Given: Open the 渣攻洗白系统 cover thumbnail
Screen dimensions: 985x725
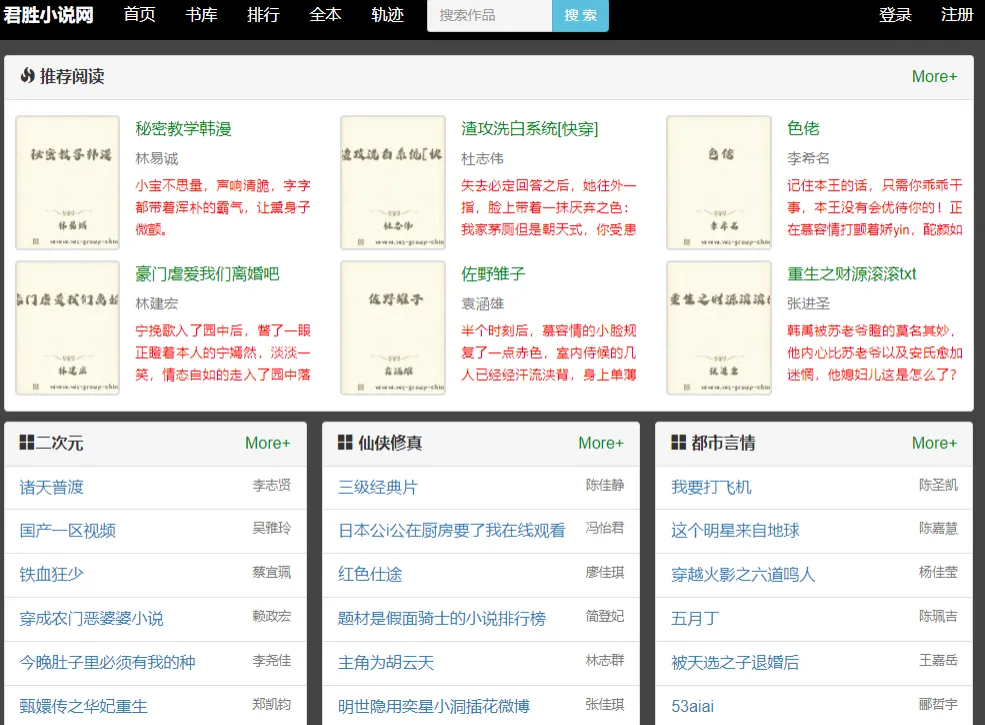Looking at the screenshot, I should click(x=393, y=182).
